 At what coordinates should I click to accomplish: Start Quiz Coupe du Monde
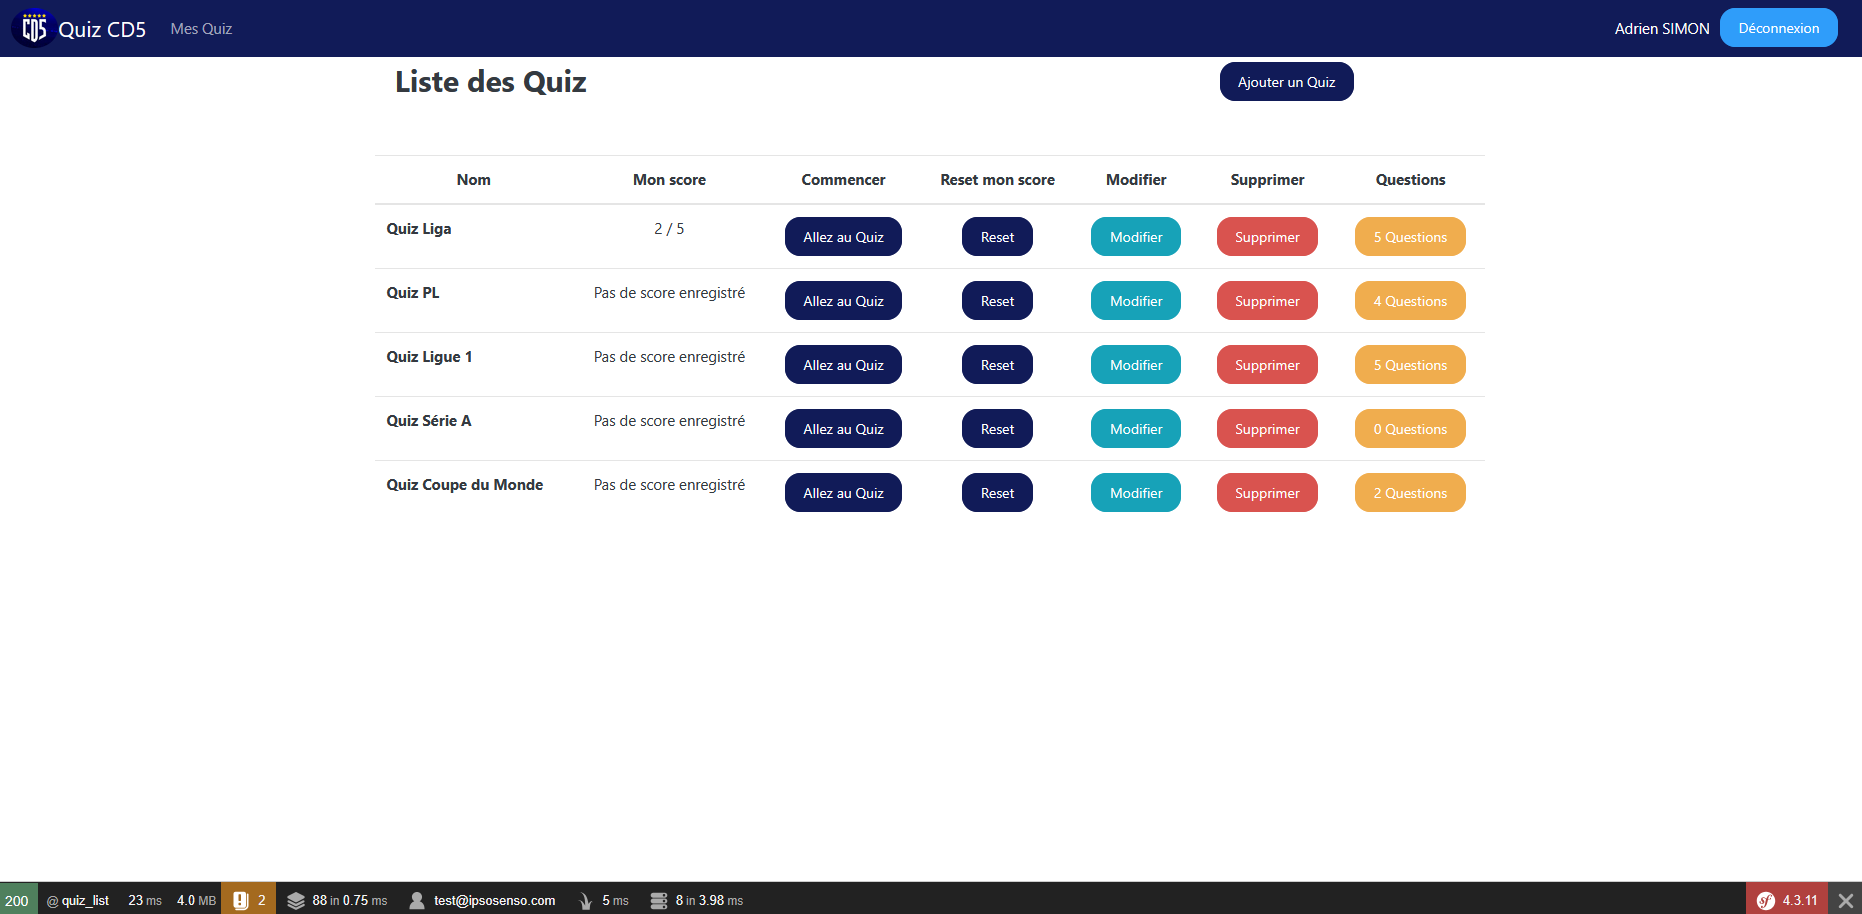pos(843,492)
